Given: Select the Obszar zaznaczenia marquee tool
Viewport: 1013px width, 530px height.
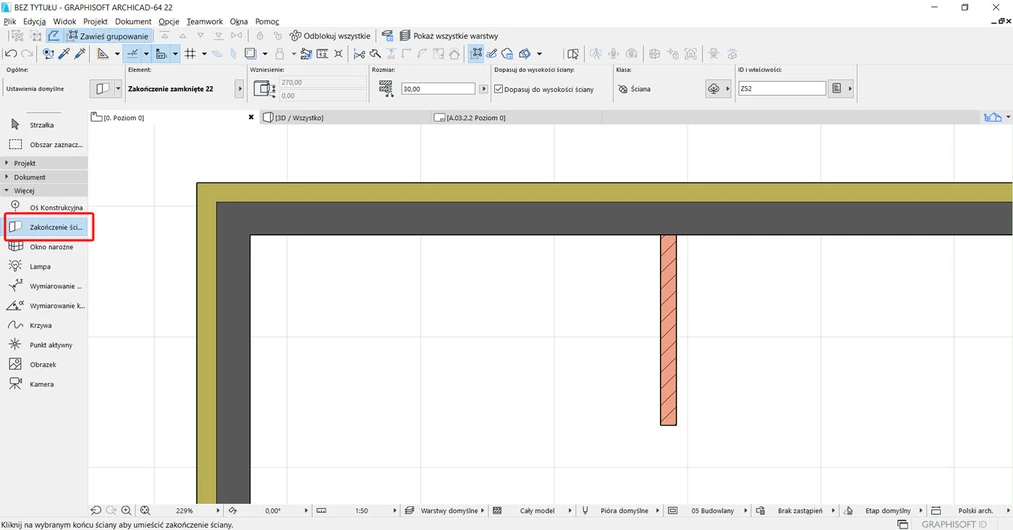Looking at the screenshot, I should point(45,145).
